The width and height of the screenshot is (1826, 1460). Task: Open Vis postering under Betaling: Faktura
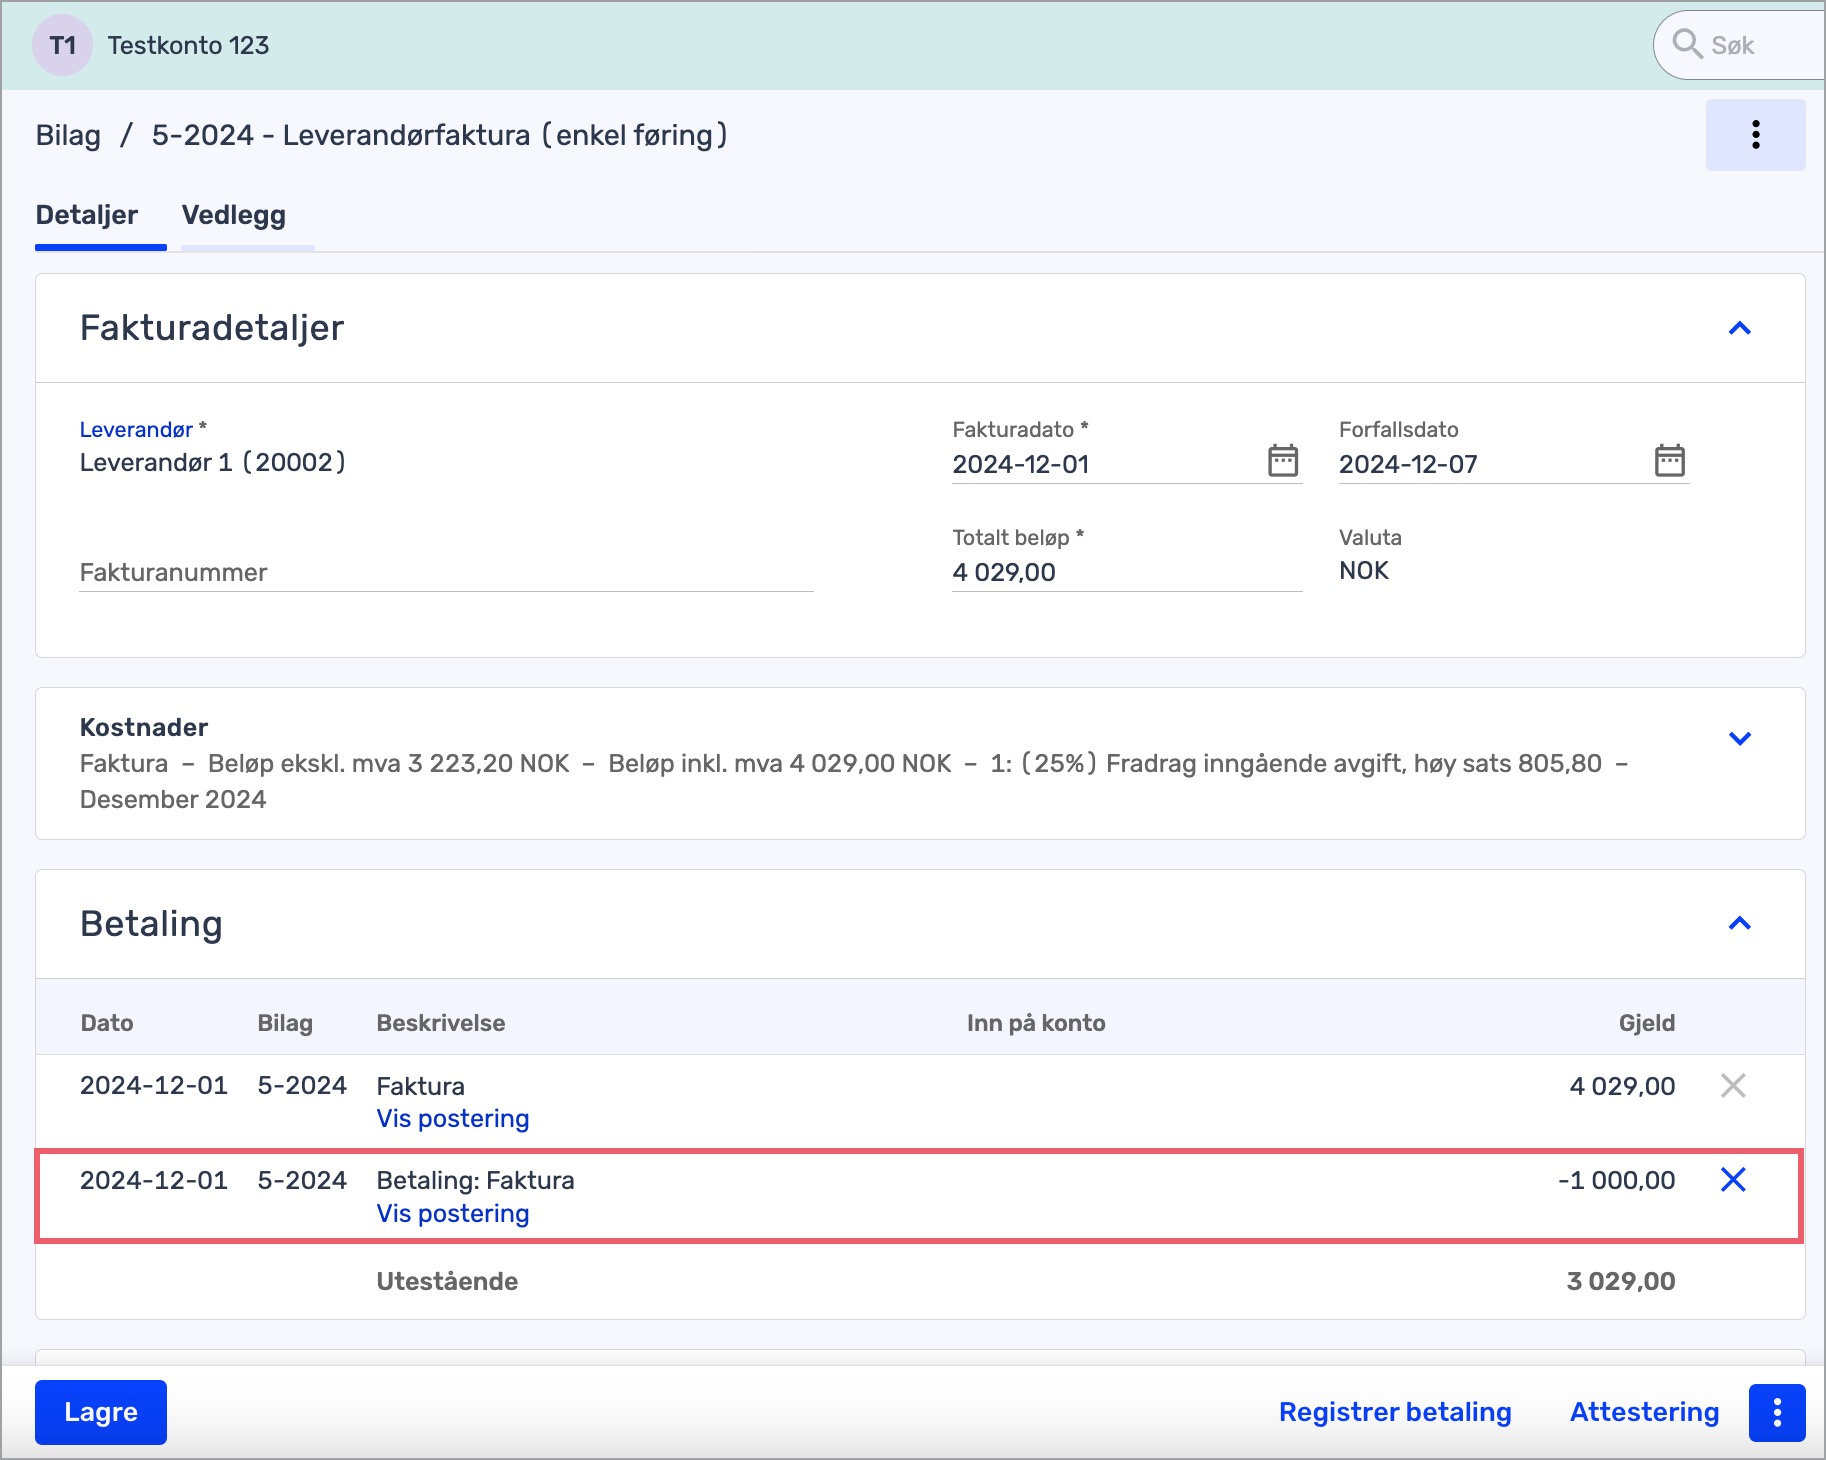click(x=453, y=1214)
